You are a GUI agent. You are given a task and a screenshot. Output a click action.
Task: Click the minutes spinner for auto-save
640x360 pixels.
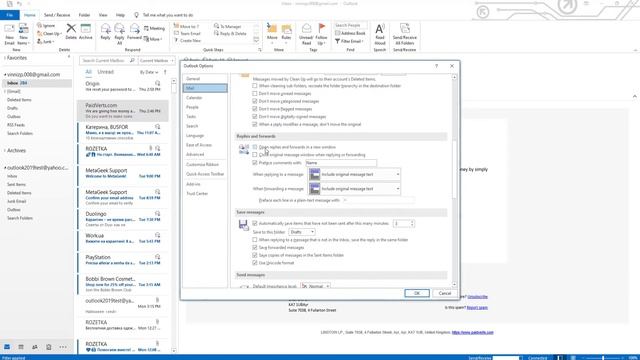[412, 223]
